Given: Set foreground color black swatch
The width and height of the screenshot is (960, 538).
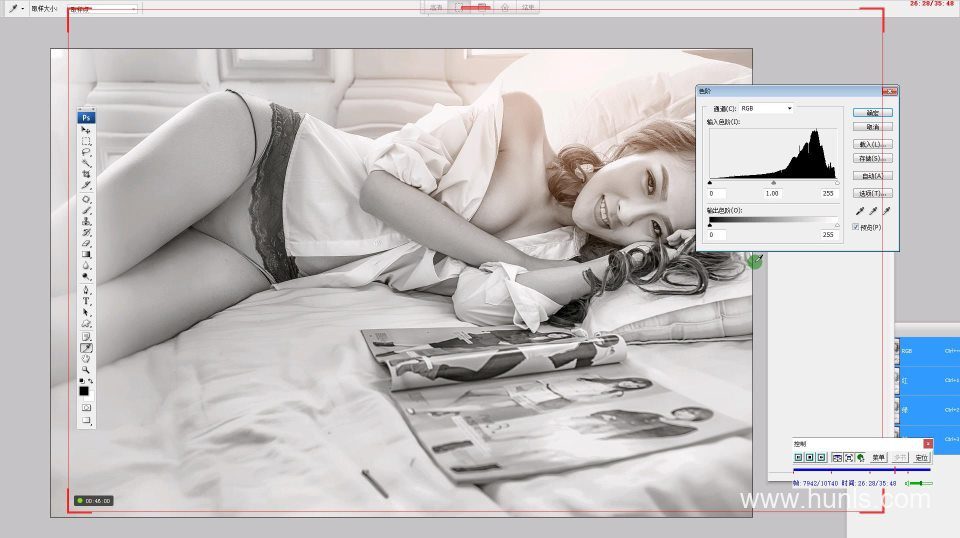Looking at the screenshot, I should coord(84,391).
